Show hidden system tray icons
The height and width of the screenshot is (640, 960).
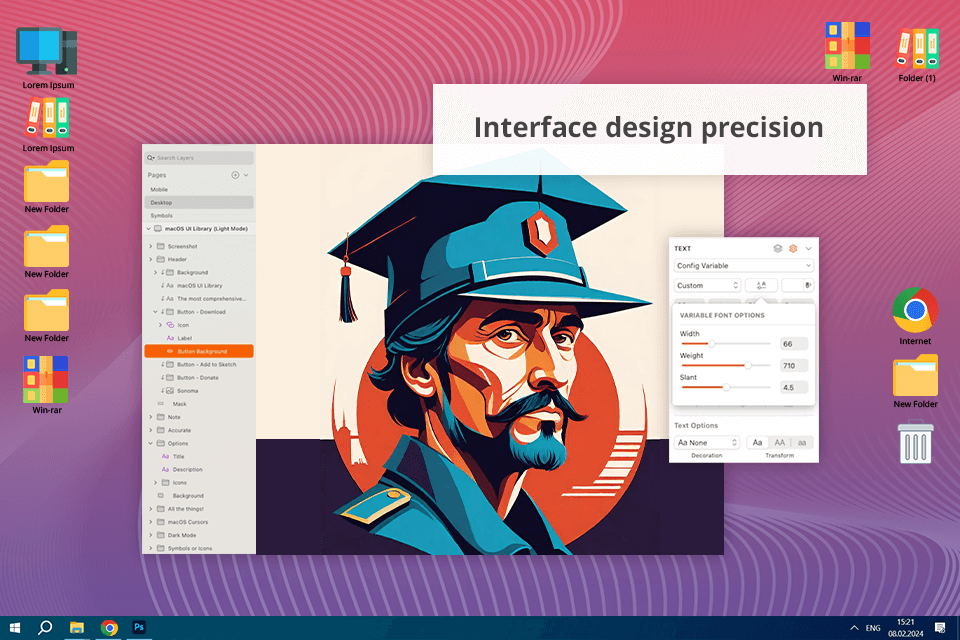pyautogui.click(x=854, y=628)
